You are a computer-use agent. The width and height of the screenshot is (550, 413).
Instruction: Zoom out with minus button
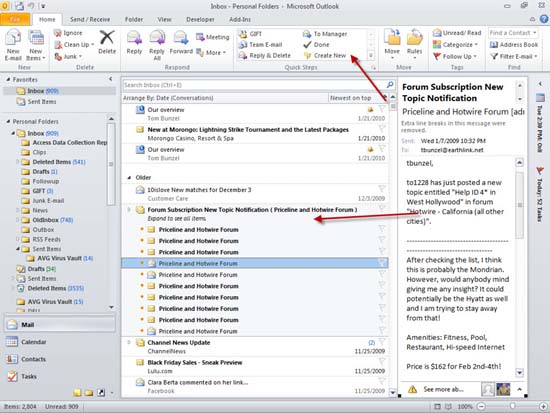coord(482,406)
